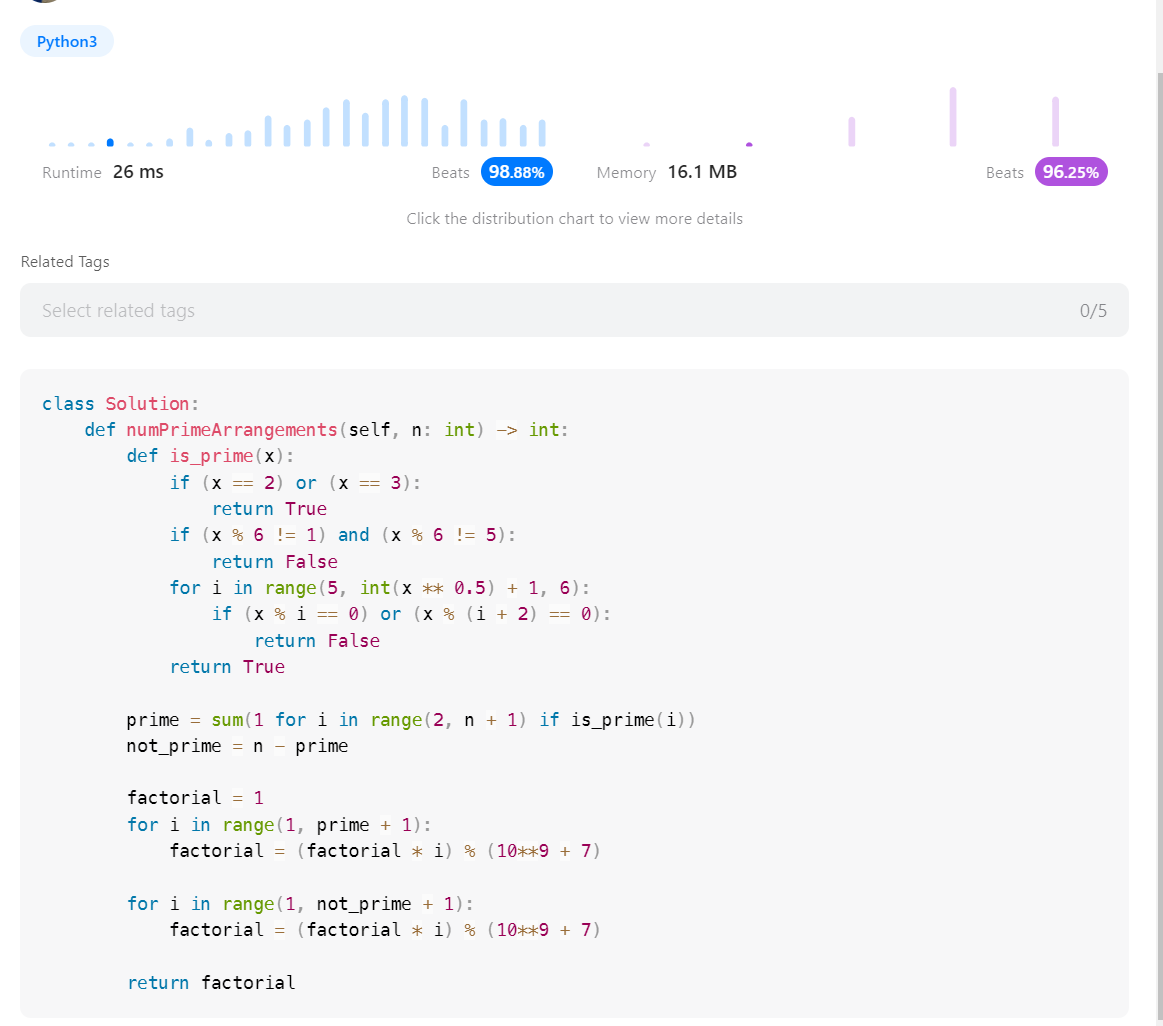Click the highlighted dark-blue runtime bar
The image size is (1163, 1026).
pyautogui.click(x=110, y=142)
